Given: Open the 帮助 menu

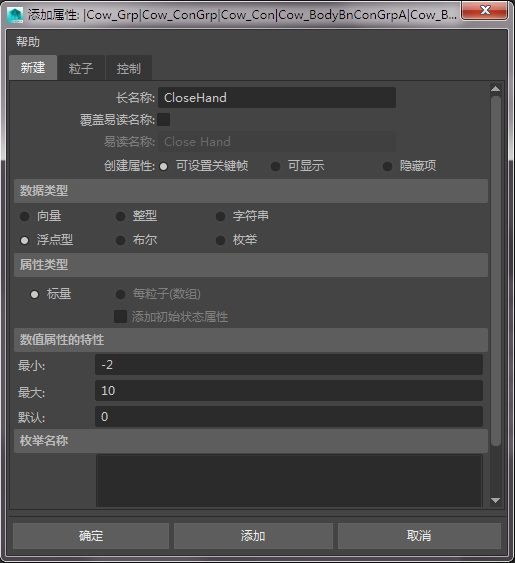Looking at the screenshot, I should pos(28,42).
